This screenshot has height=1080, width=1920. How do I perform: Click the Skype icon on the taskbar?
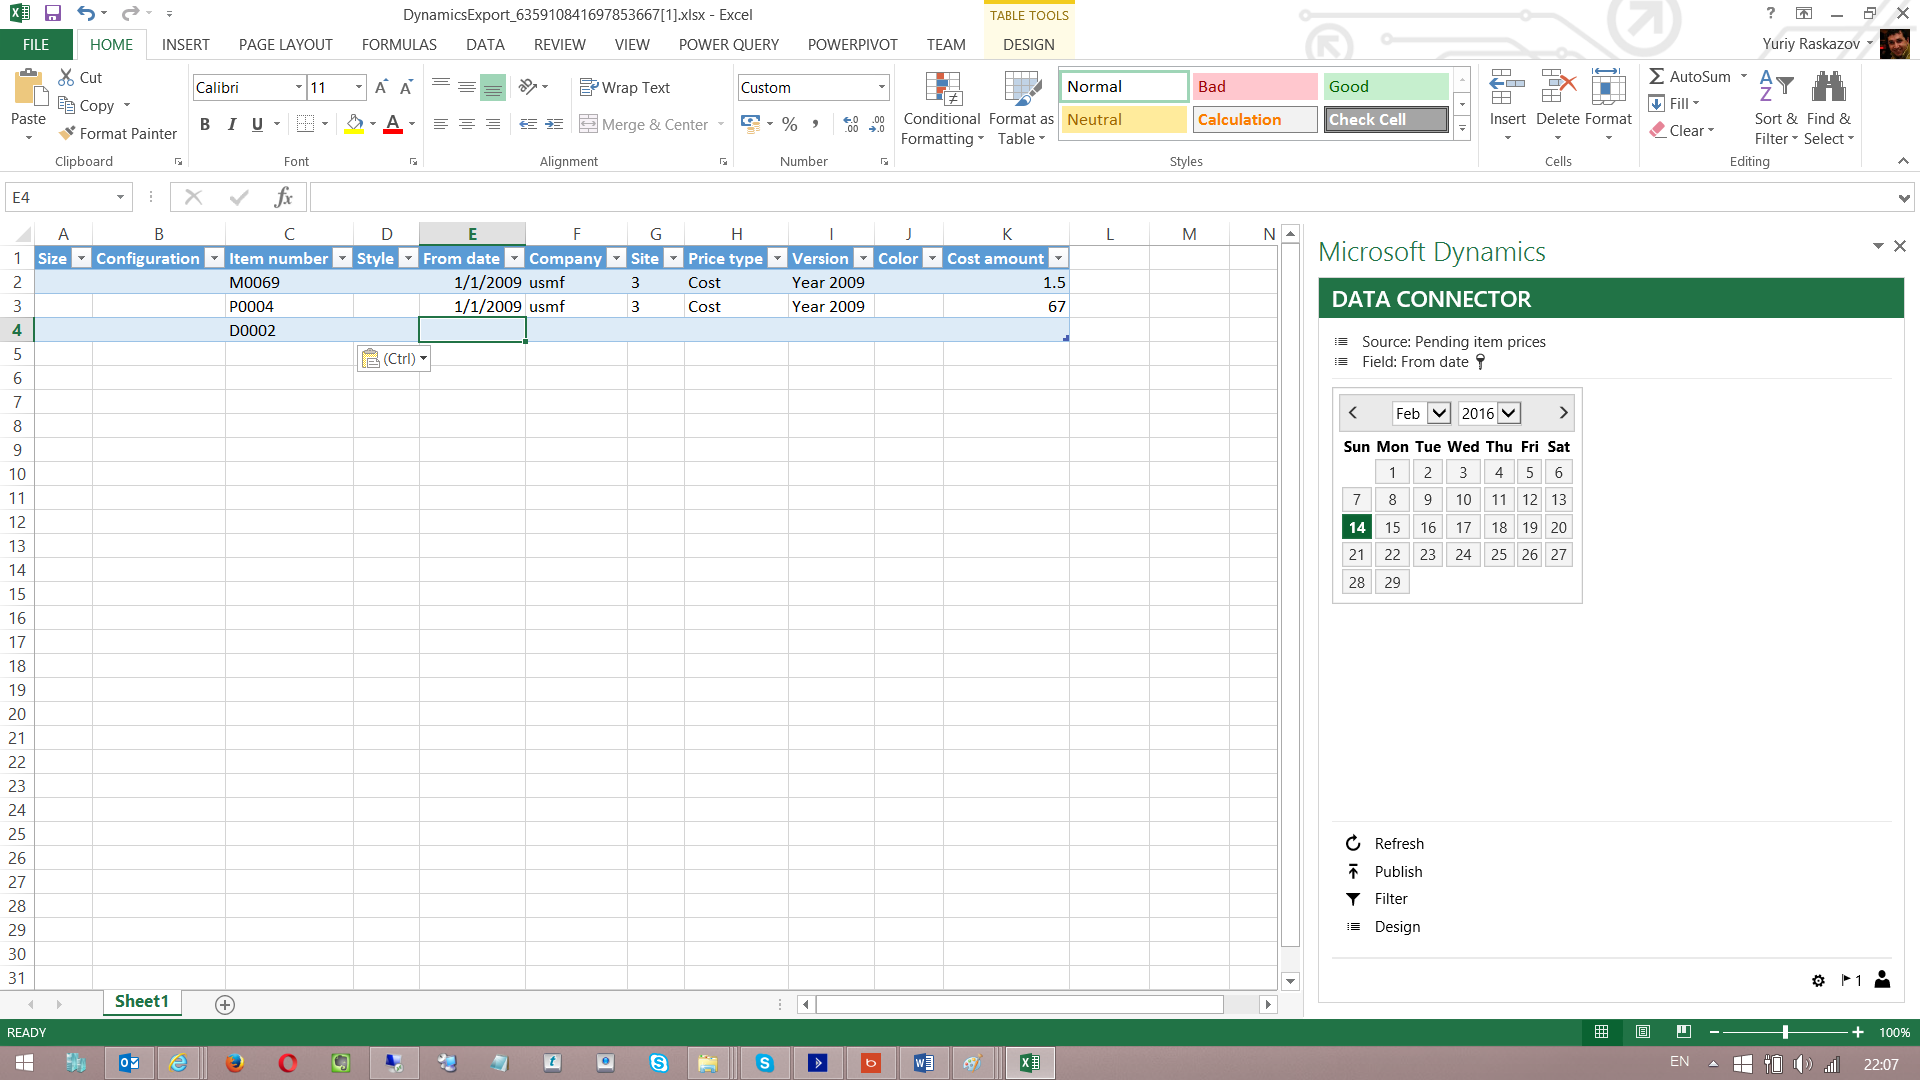660,1063
